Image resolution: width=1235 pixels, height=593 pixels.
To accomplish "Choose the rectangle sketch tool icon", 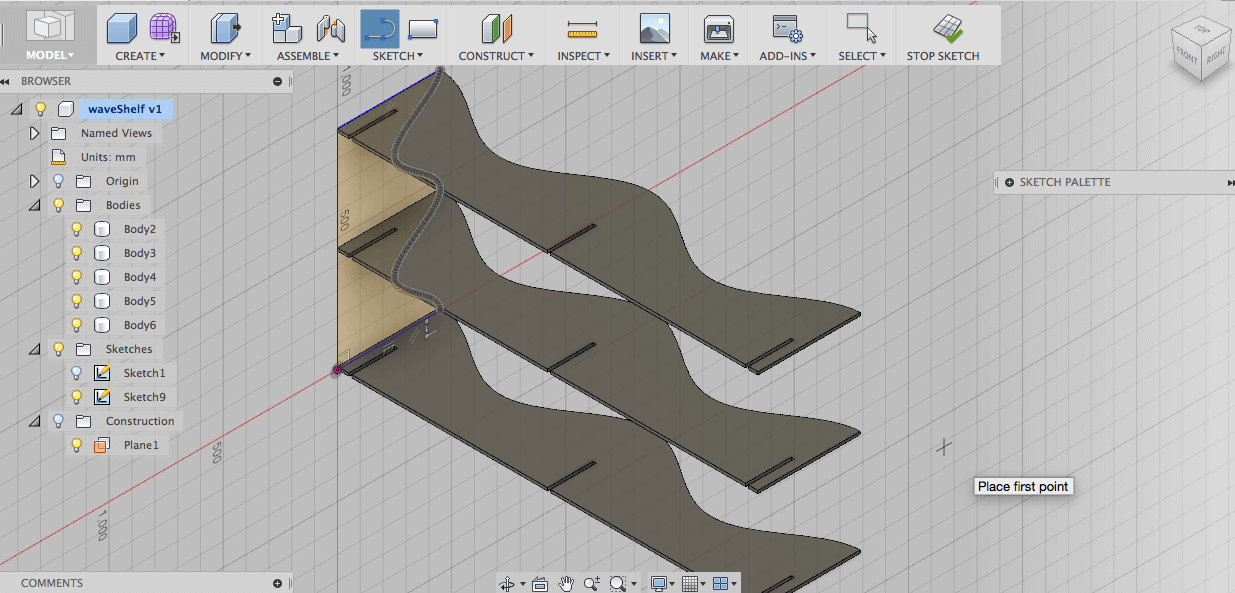I will pyautogui.click(x=423, y=28).
